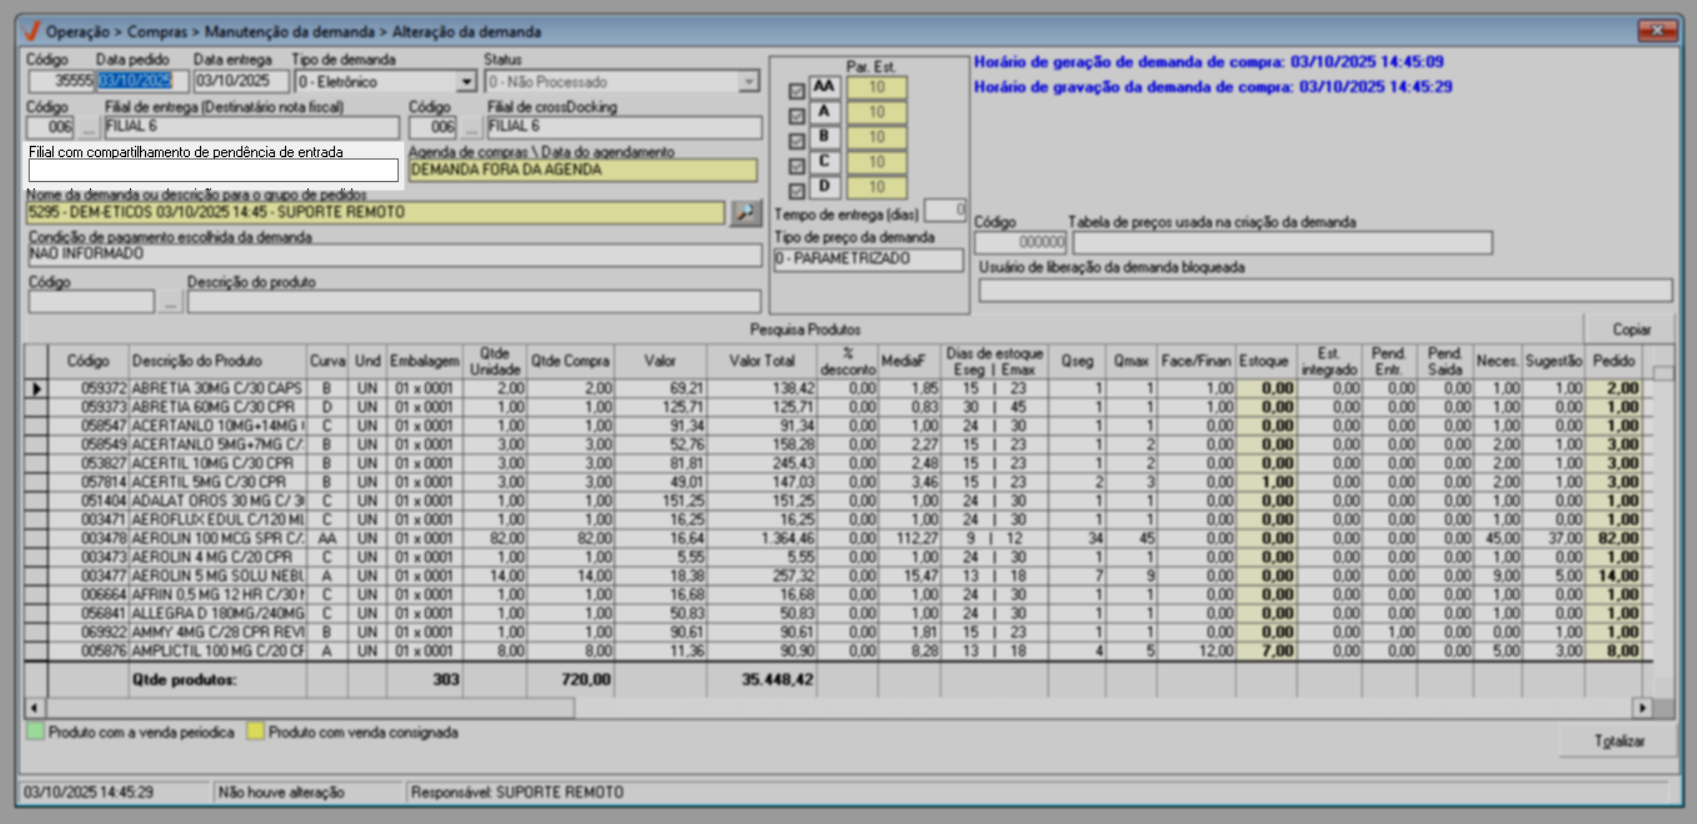Click the red checkmark application icon in title bar
The width and height of the screenshot is (1697, 824).
click(32, 31)
